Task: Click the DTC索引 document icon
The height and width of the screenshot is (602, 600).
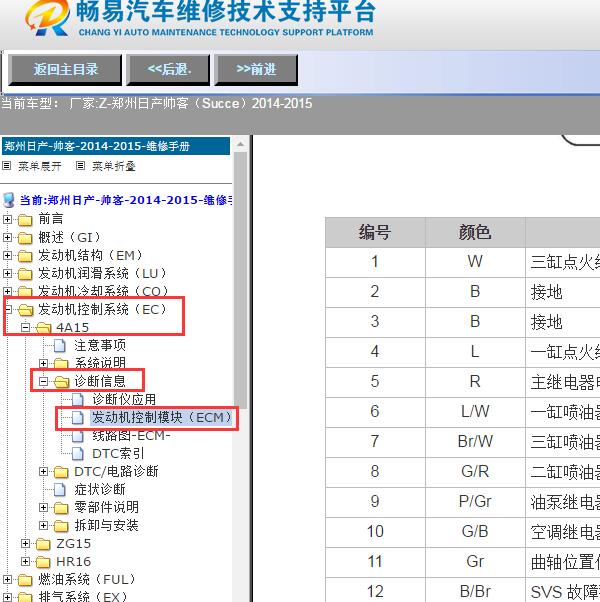Action: tap(78, 454)
